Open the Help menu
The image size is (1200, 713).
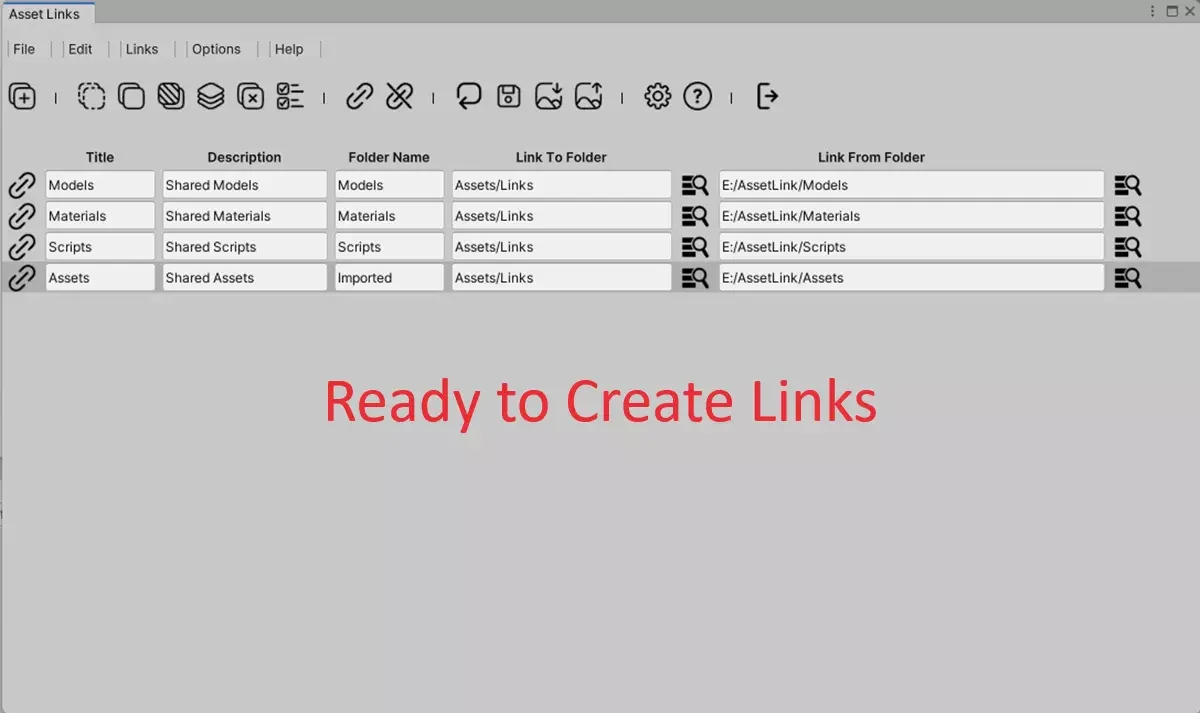point(289,49)
